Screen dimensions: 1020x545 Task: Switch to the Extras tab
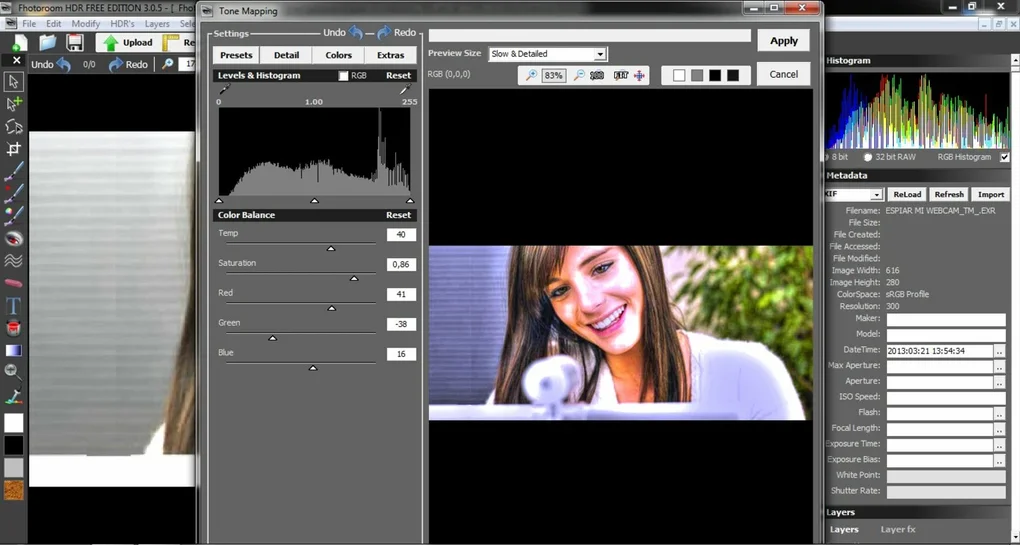coord(390,55)
